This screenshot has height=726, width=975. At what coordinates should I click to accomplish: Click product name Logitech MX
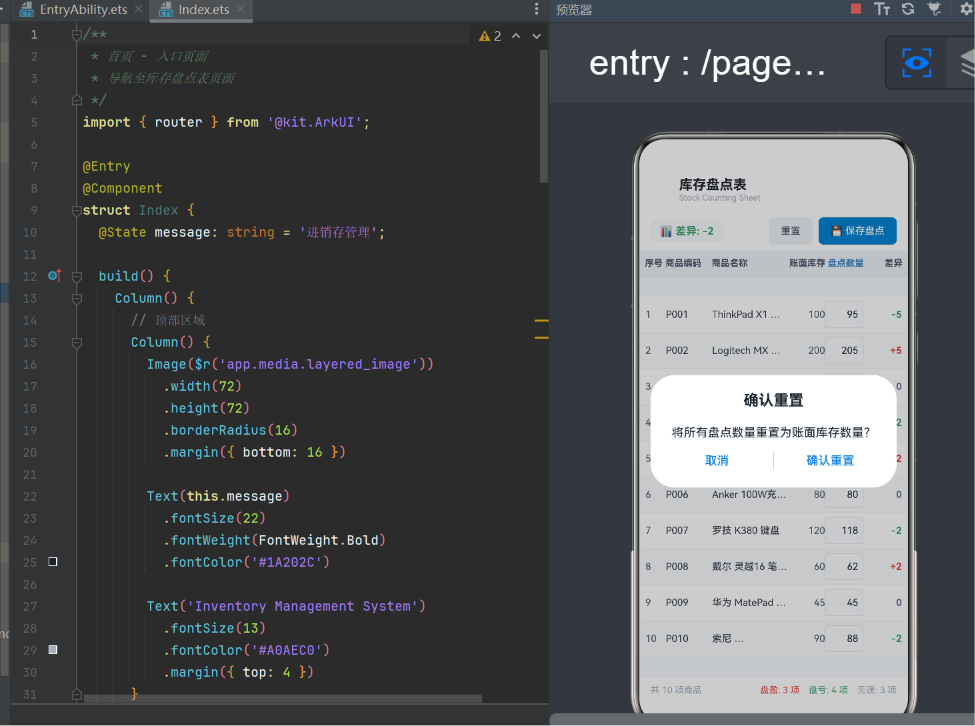(x=746, y=351)
